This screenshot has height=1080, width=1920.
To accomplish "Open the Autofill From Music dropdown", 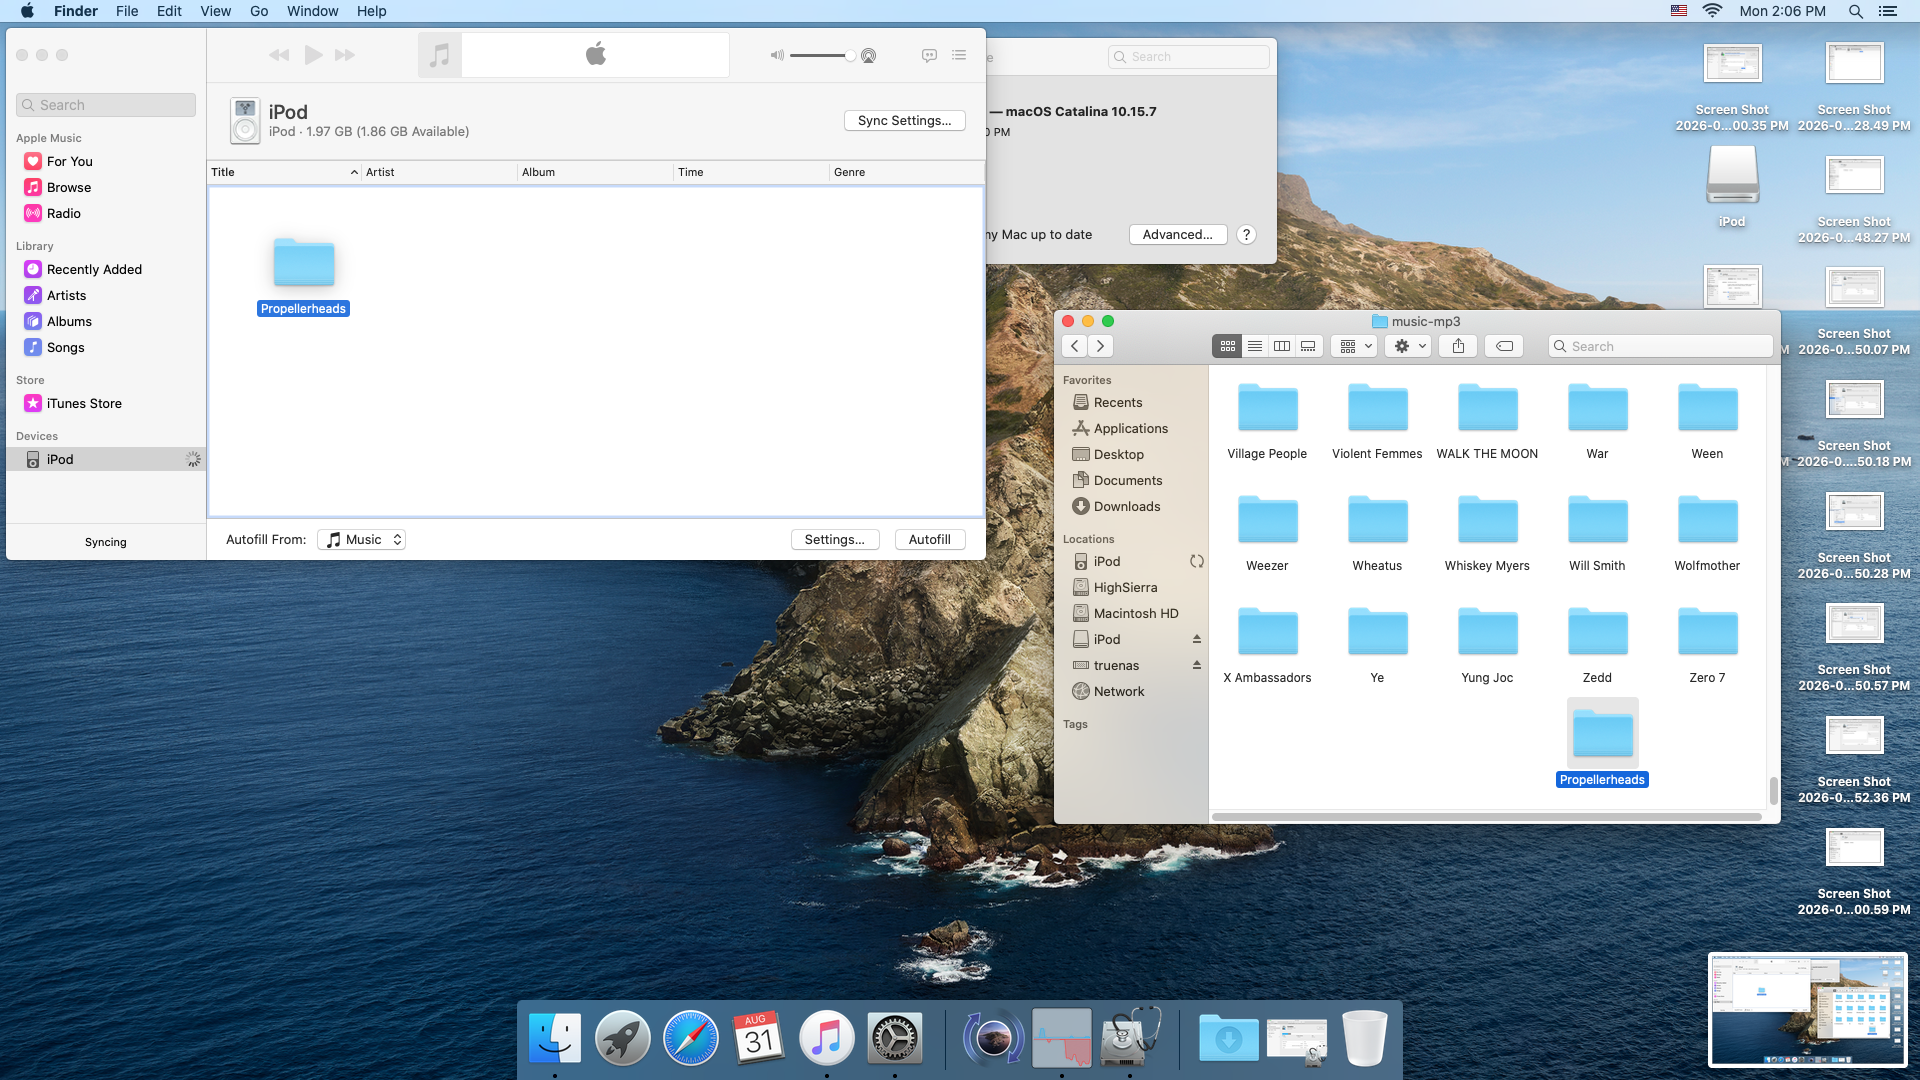I will point(361,539).
